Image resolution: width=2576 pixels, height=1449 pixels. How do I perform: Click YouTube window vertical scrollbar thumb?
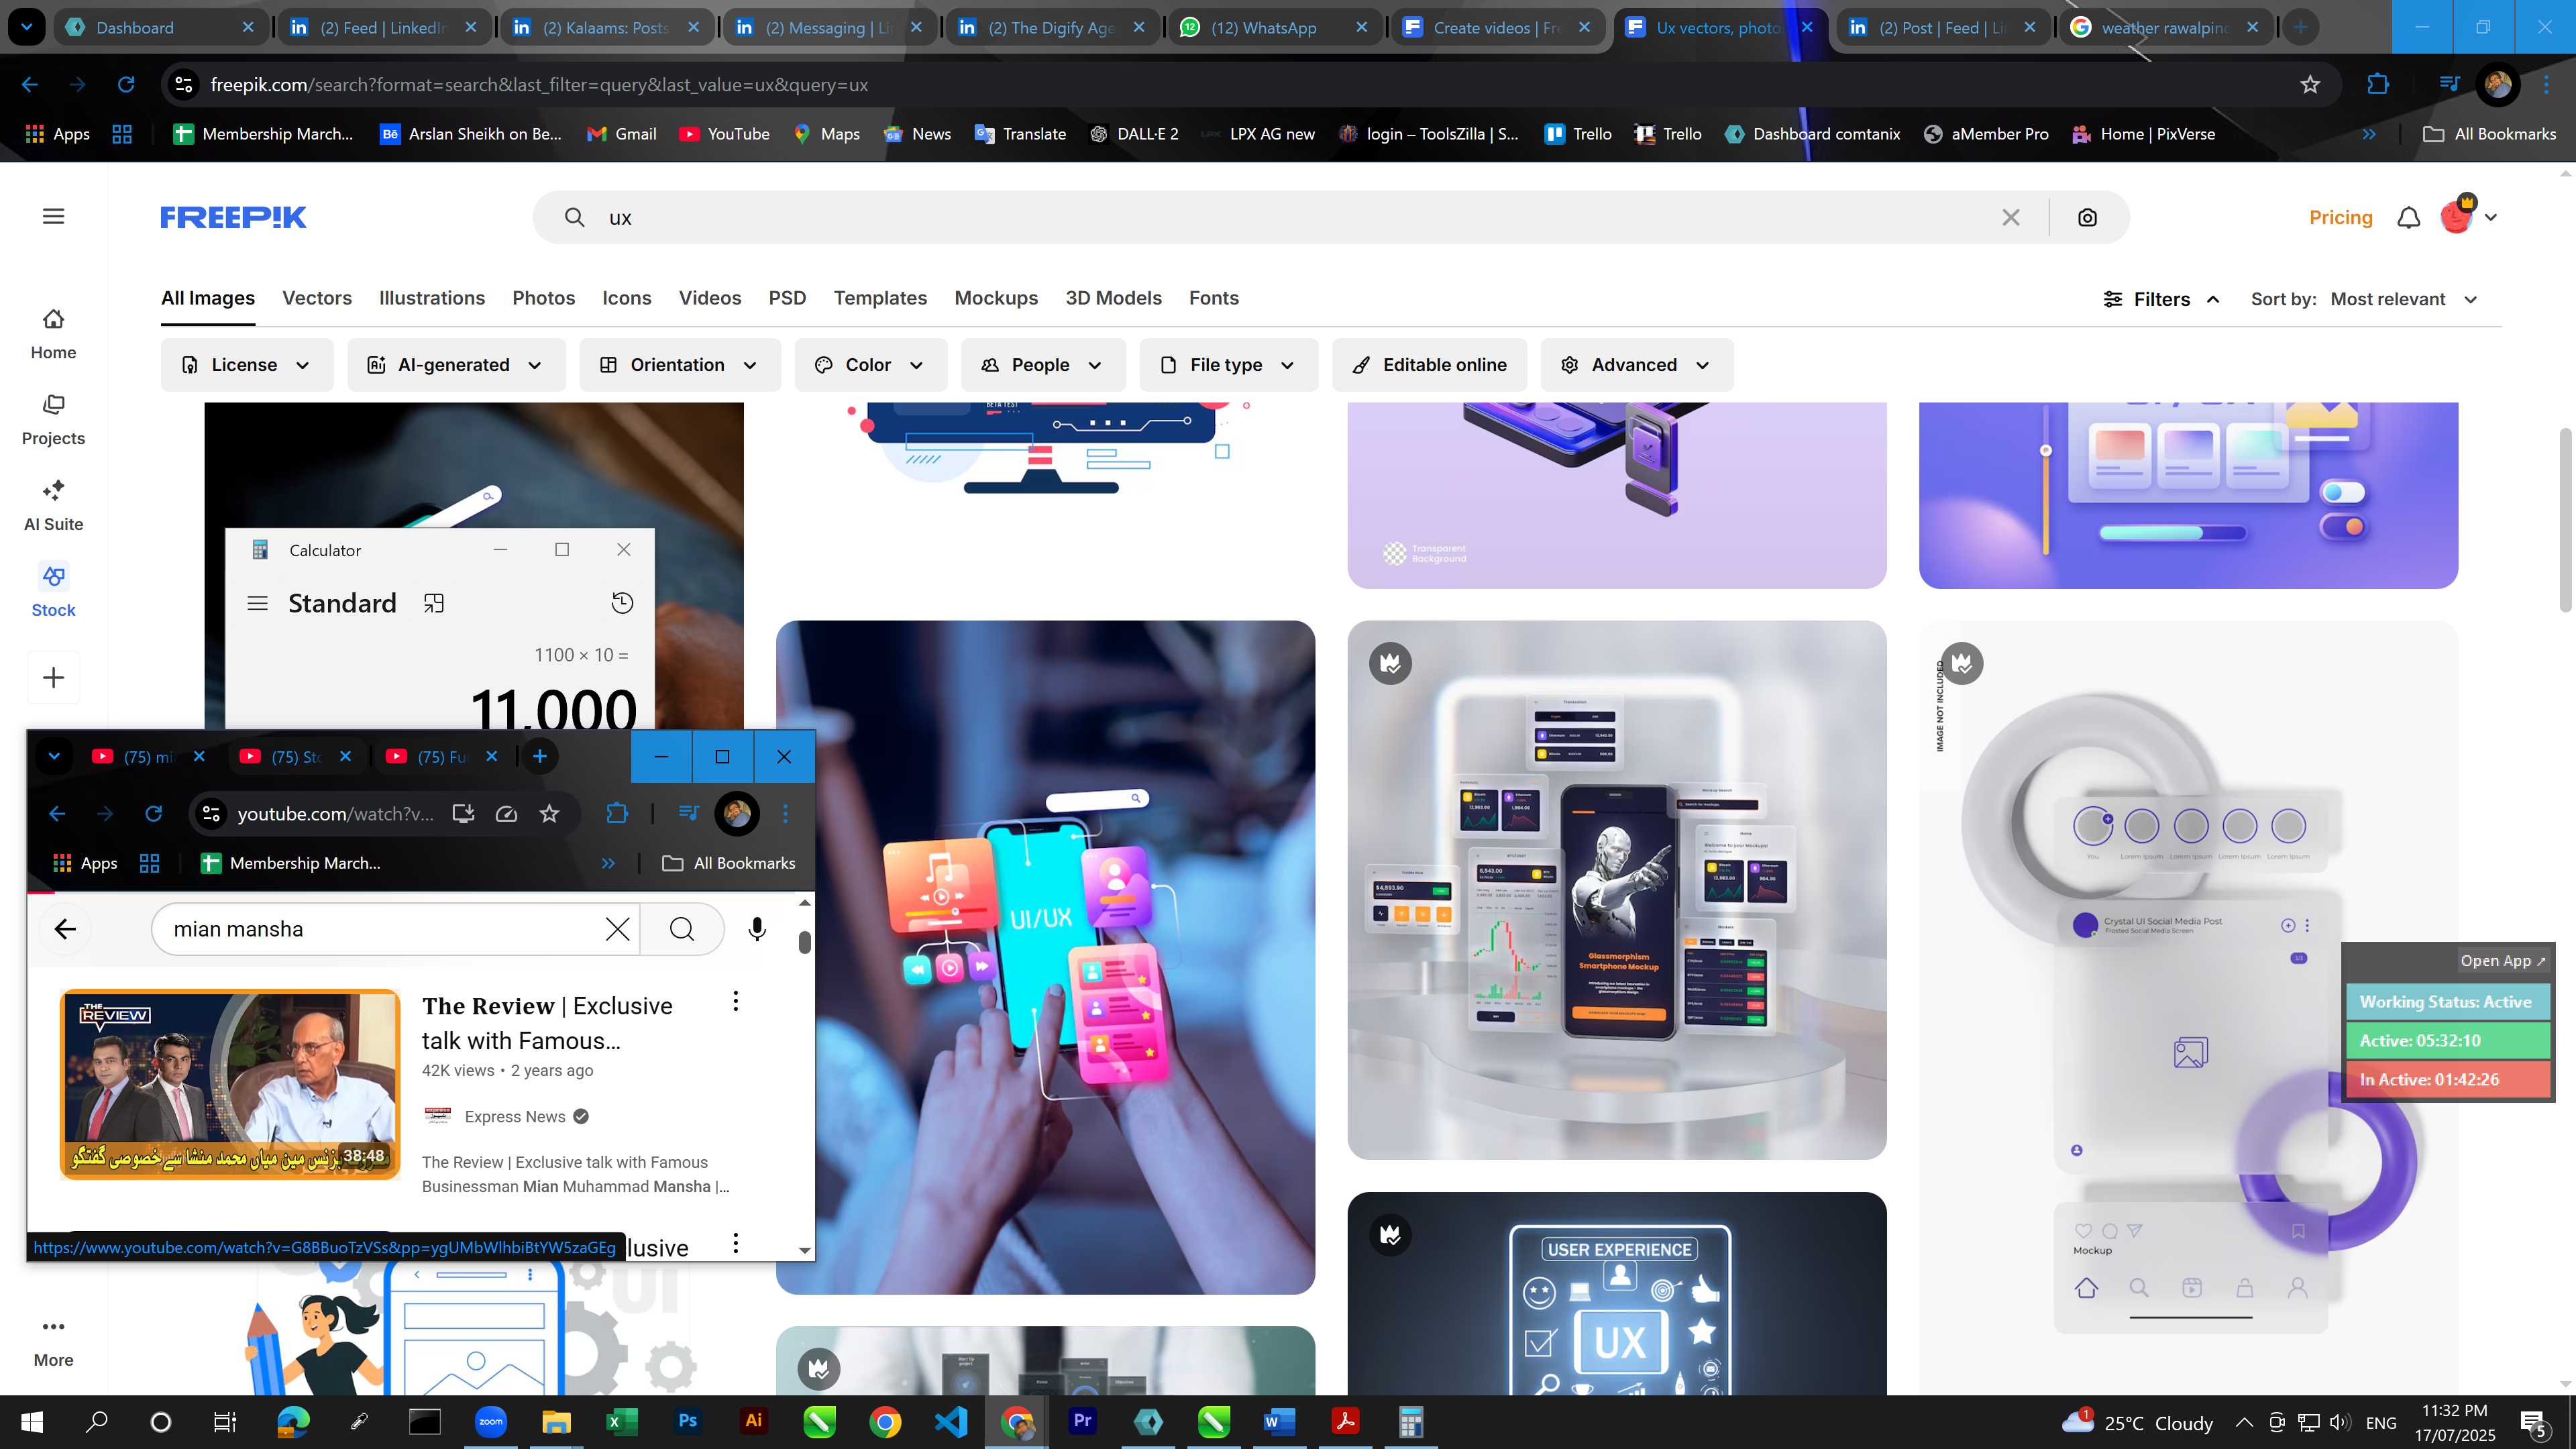click(805, 942)
